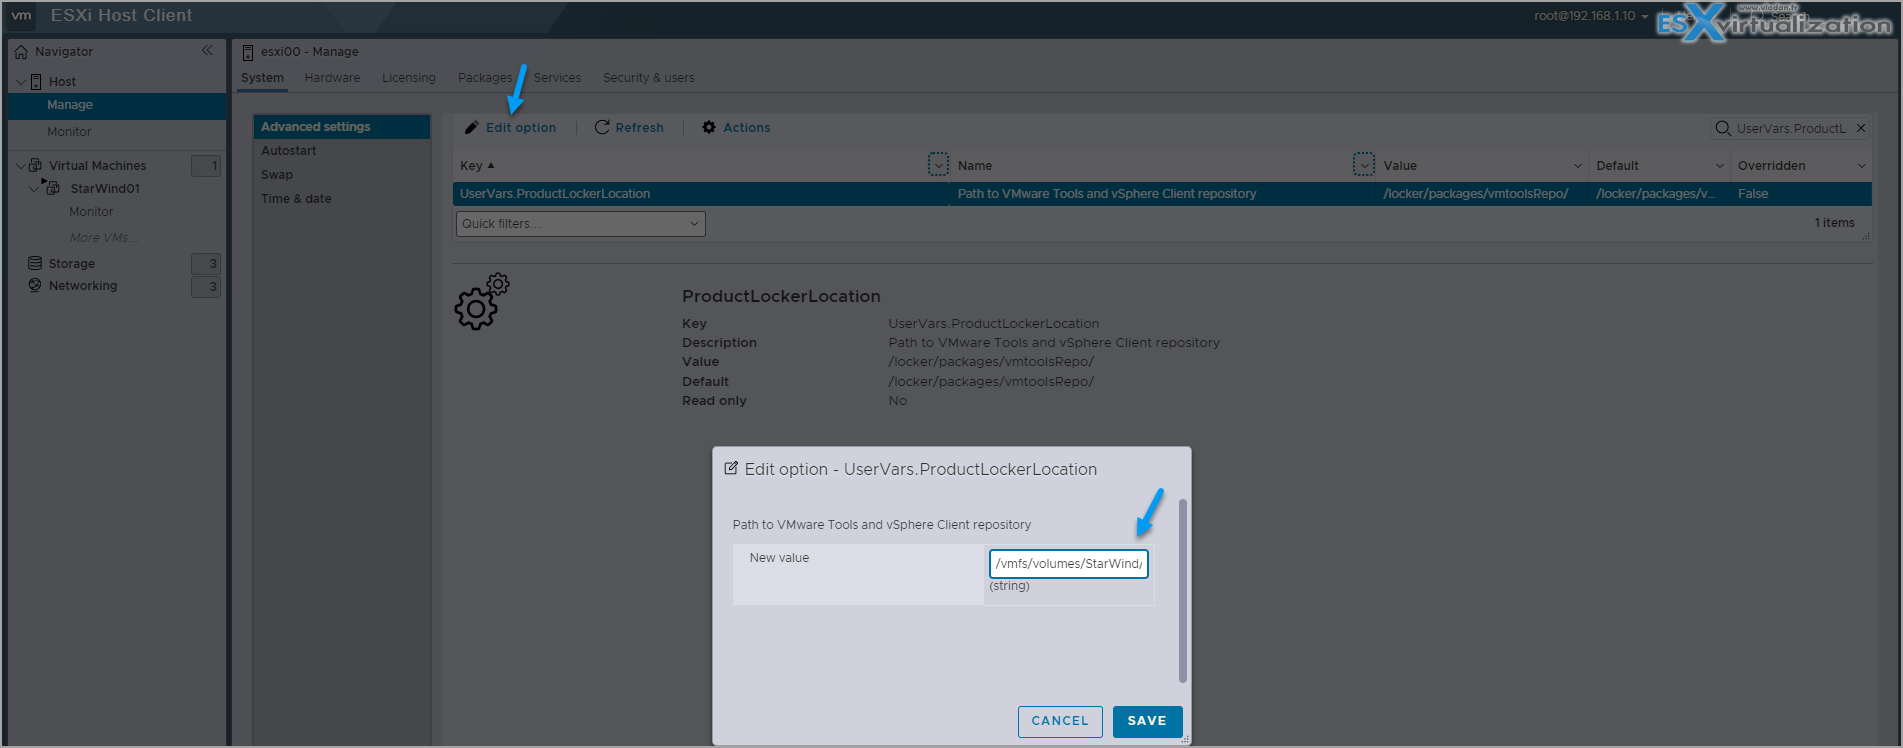Click Storage count badge 3
The image size is (1903, 748).
(206, 264)
